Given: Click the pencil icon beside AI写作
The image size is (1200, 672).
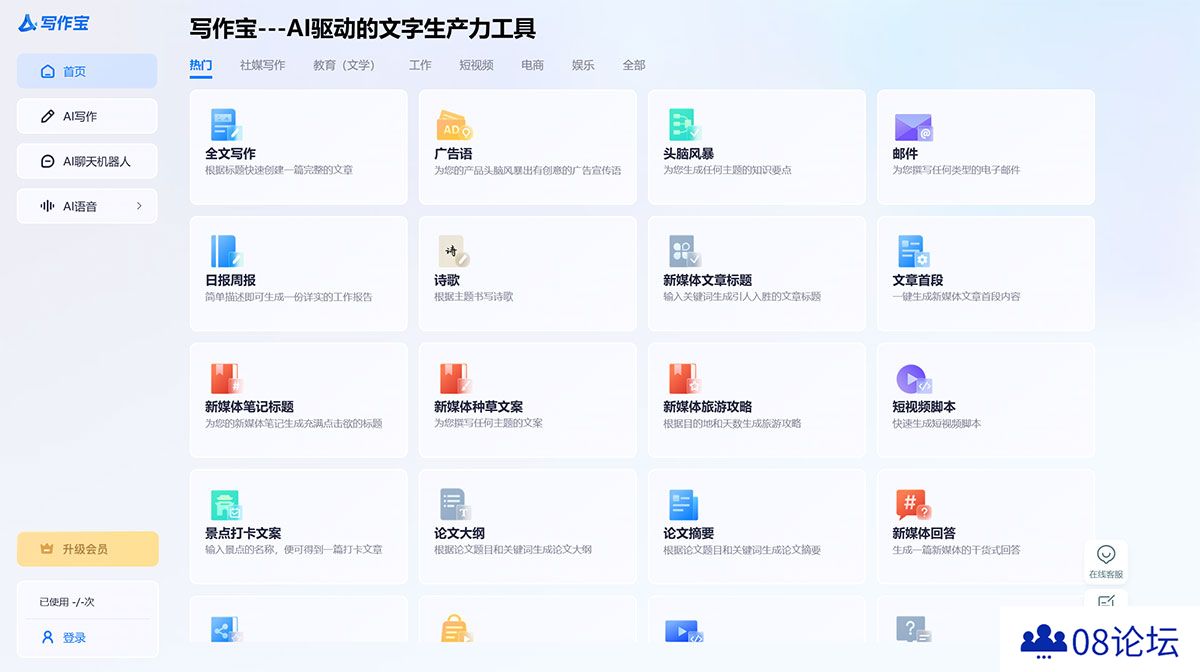Looking at the screenshot, I should (x=47, y=116).
